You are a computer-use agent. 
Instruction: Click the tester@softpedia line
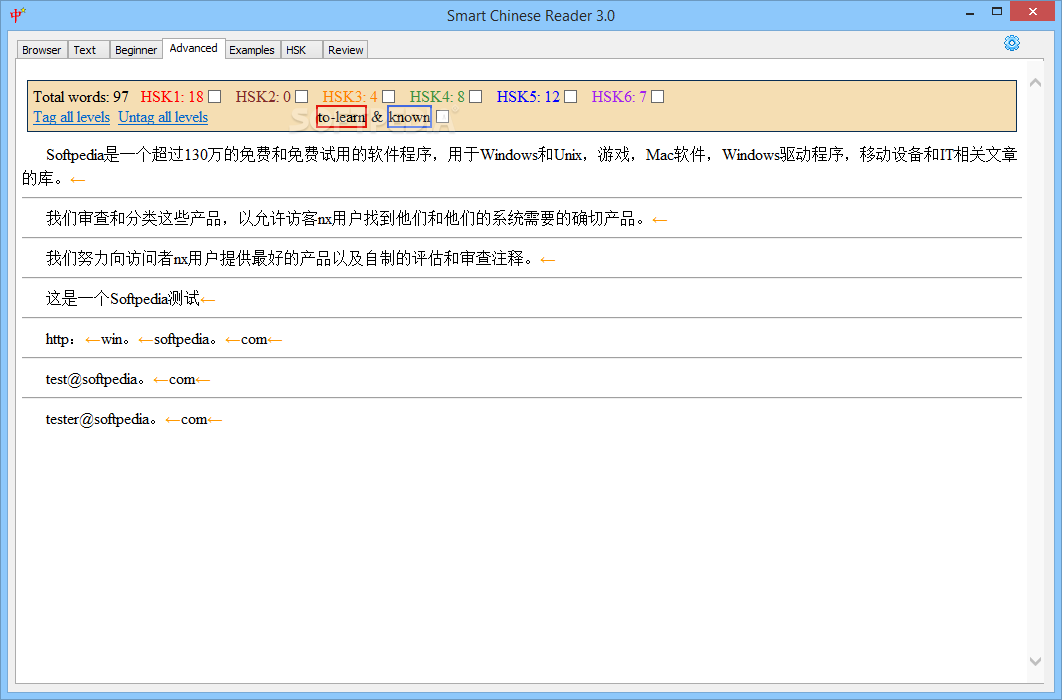pos(133,419)
